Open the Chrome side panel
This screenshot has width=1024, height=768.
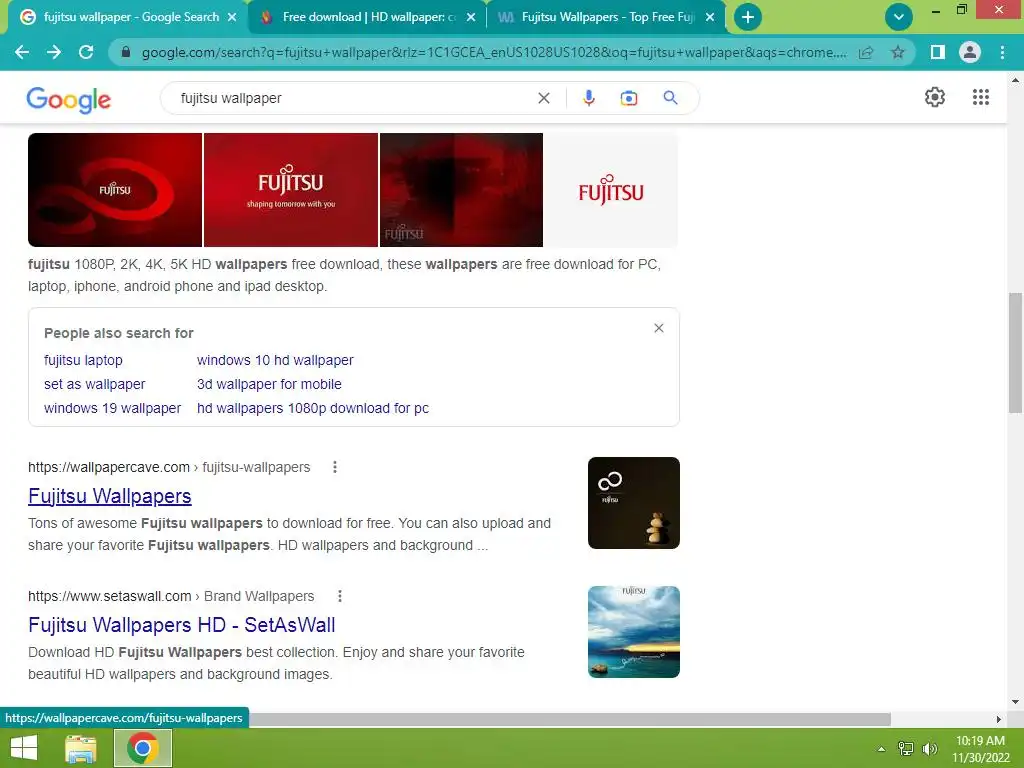point(937,52)
